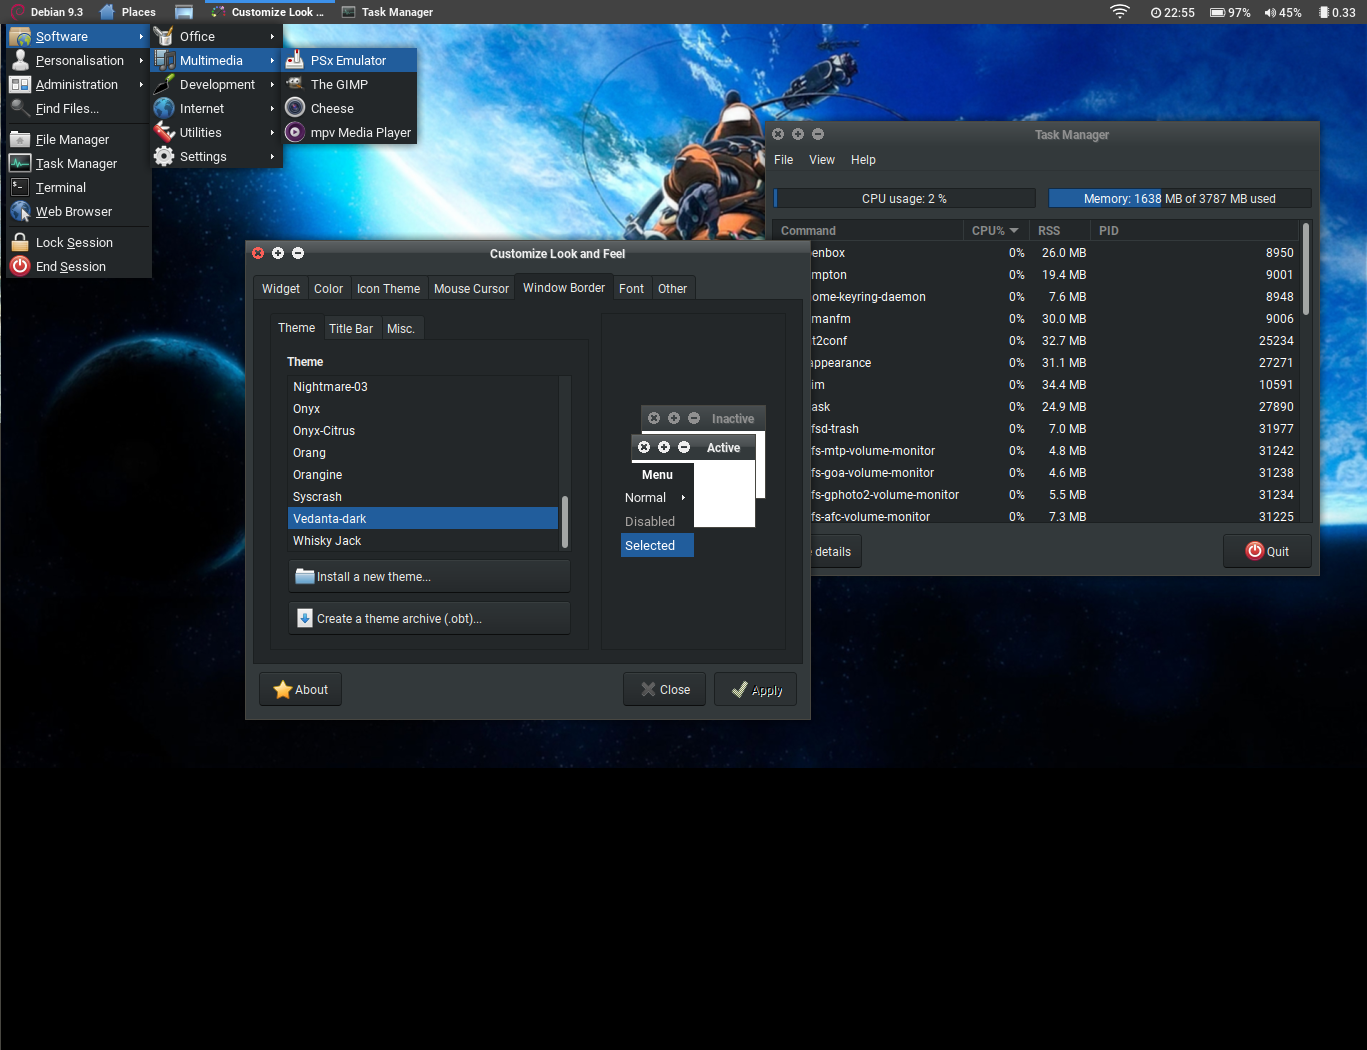This screenshot has height=1050, width=1367.
Task: Switch to the Icon Theme tab
Action: [x=388, y=288]
